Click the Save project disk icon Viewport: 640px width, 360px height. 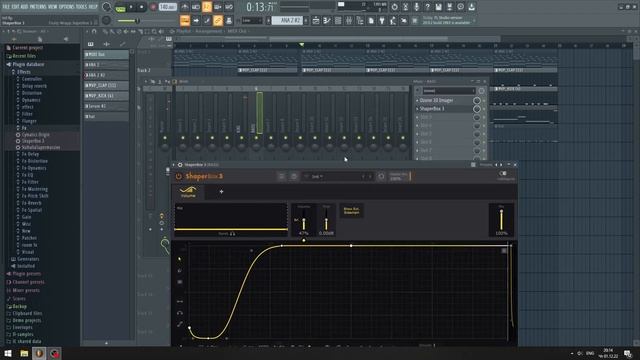[x=438, y=7]
